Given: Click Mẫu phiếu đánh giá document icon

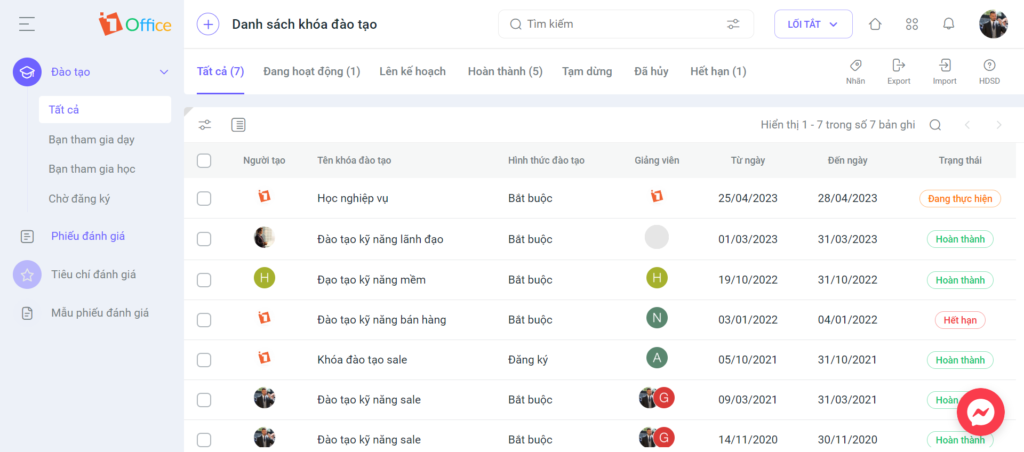Looking at the screenshot, I should tap(27, 314).
